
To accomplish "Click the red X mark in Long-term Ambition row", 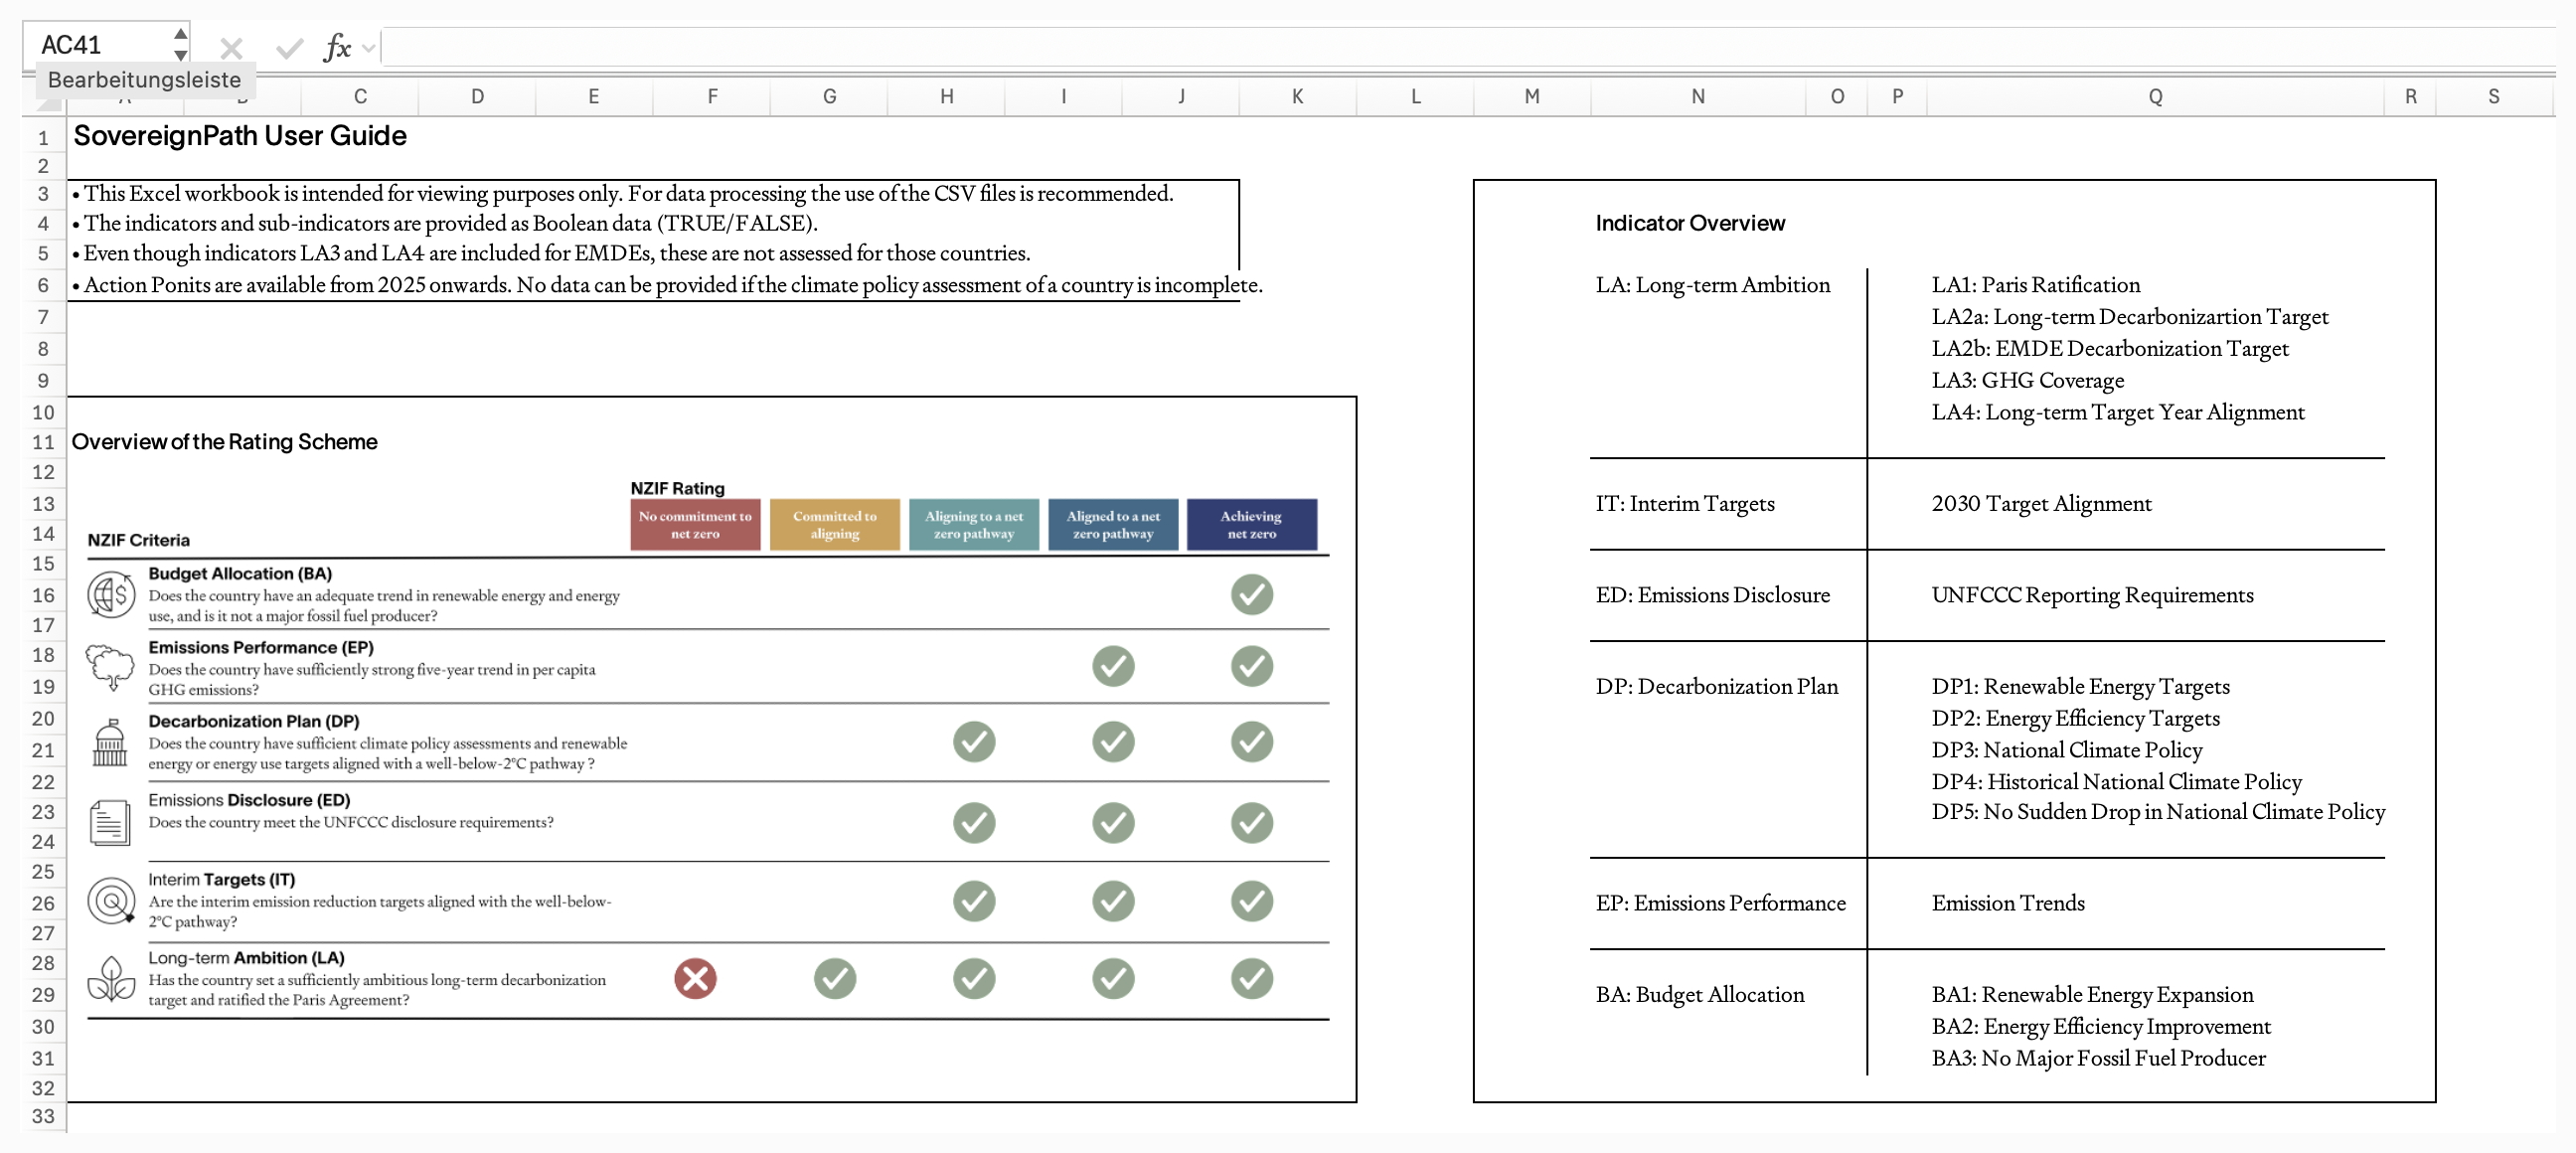I will click(695, 979).
